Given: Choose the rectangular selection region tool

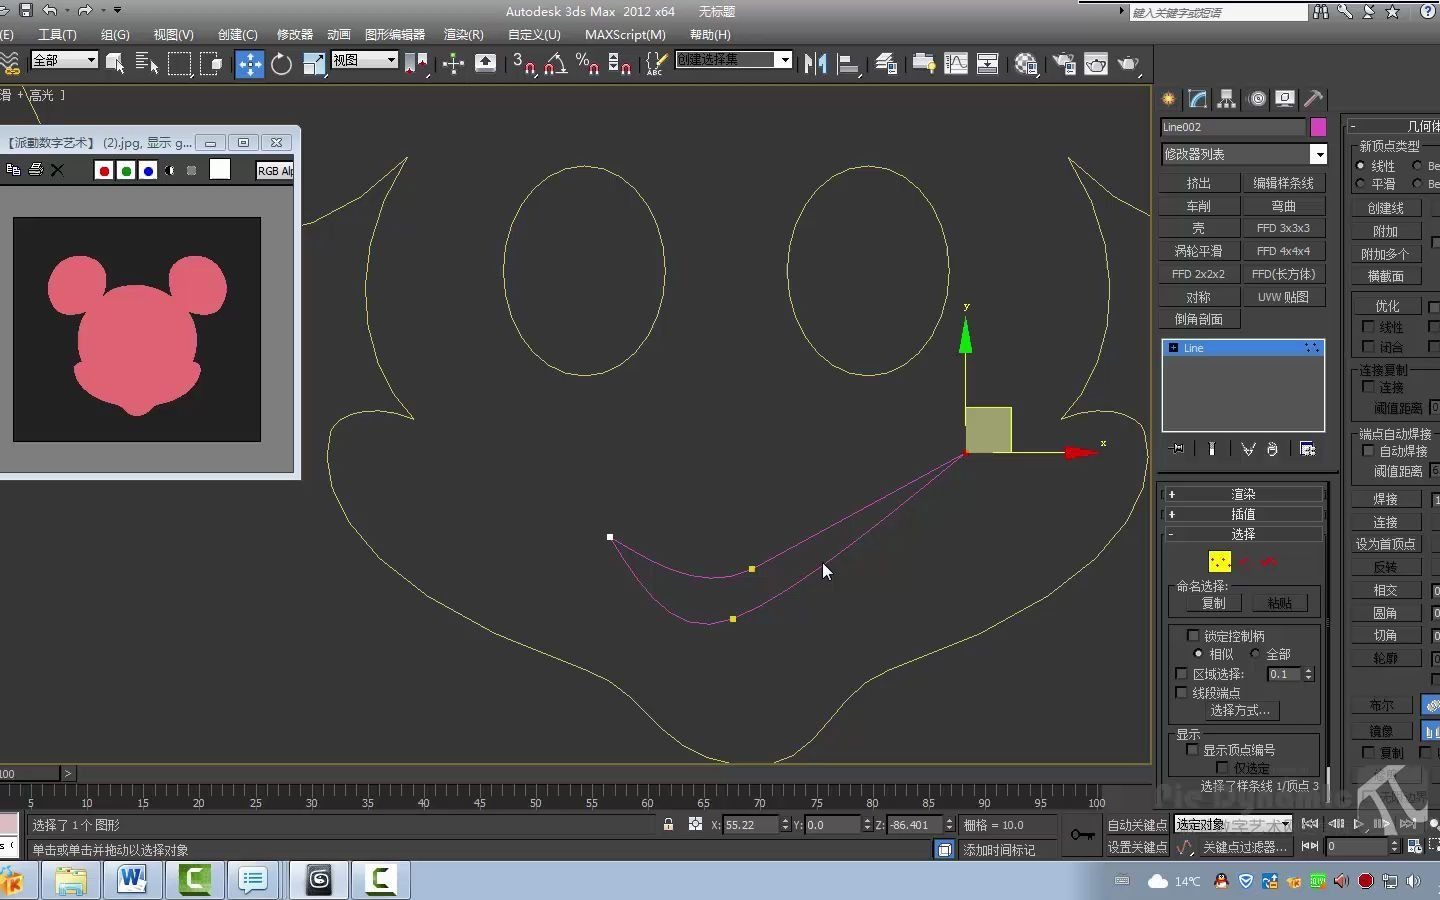Looking at the screenshot, I should pos(179,64).
